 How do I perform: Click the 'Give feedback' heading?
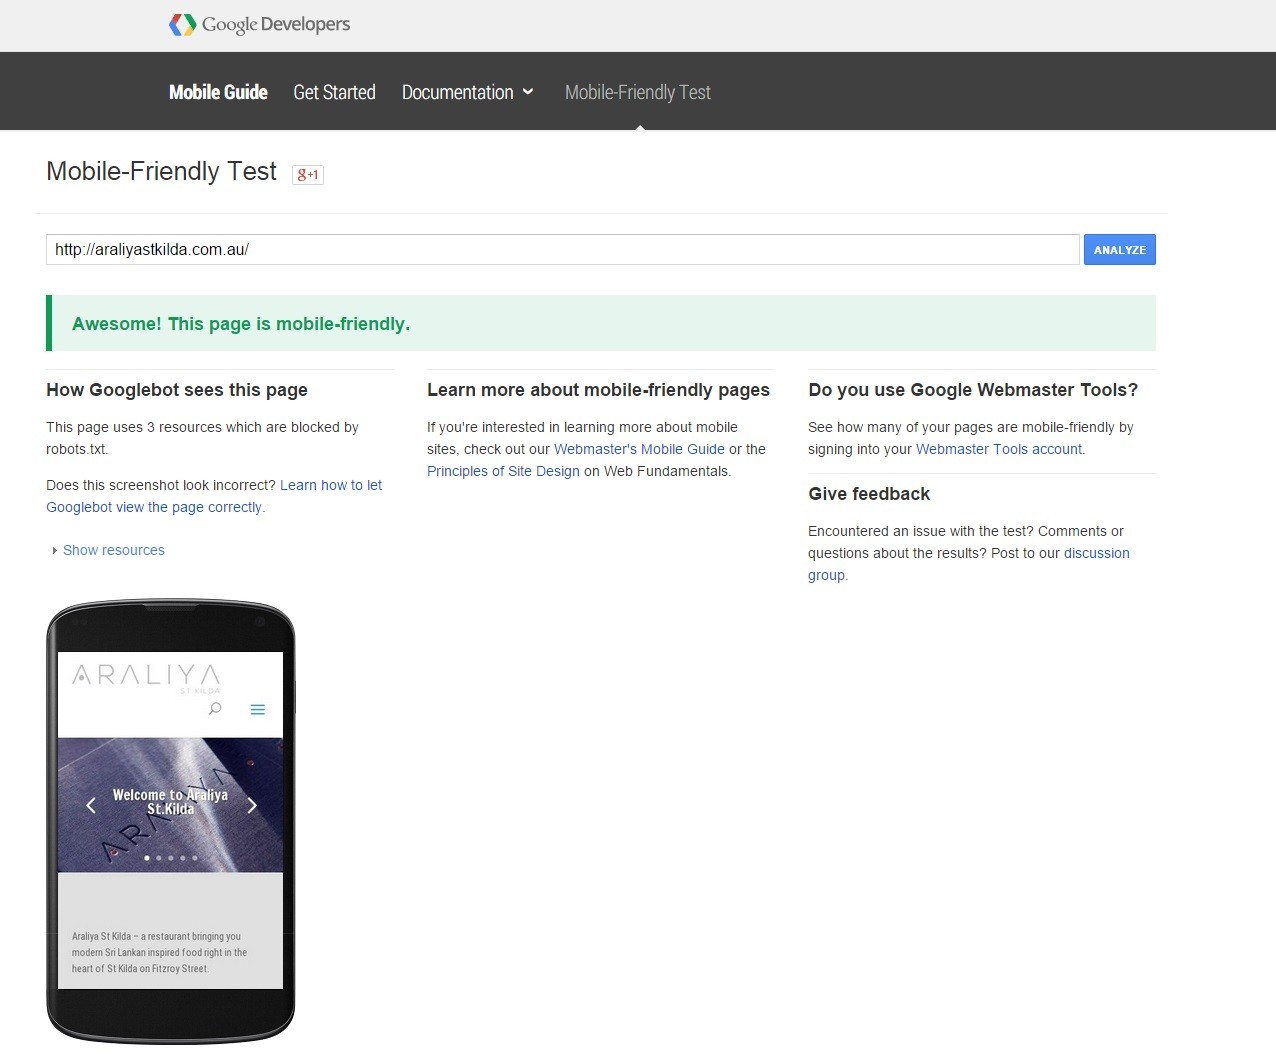tap(869, 494)
